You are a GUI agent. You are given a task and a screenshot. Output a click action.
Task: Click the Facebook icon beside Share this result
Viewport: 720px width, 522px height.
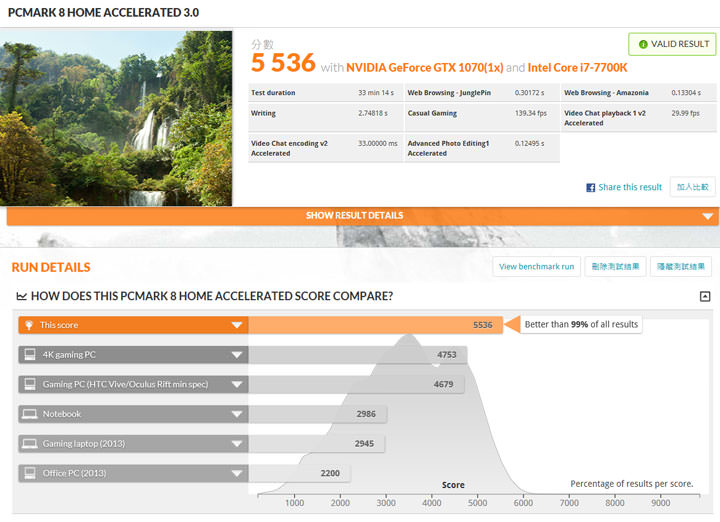590,187
